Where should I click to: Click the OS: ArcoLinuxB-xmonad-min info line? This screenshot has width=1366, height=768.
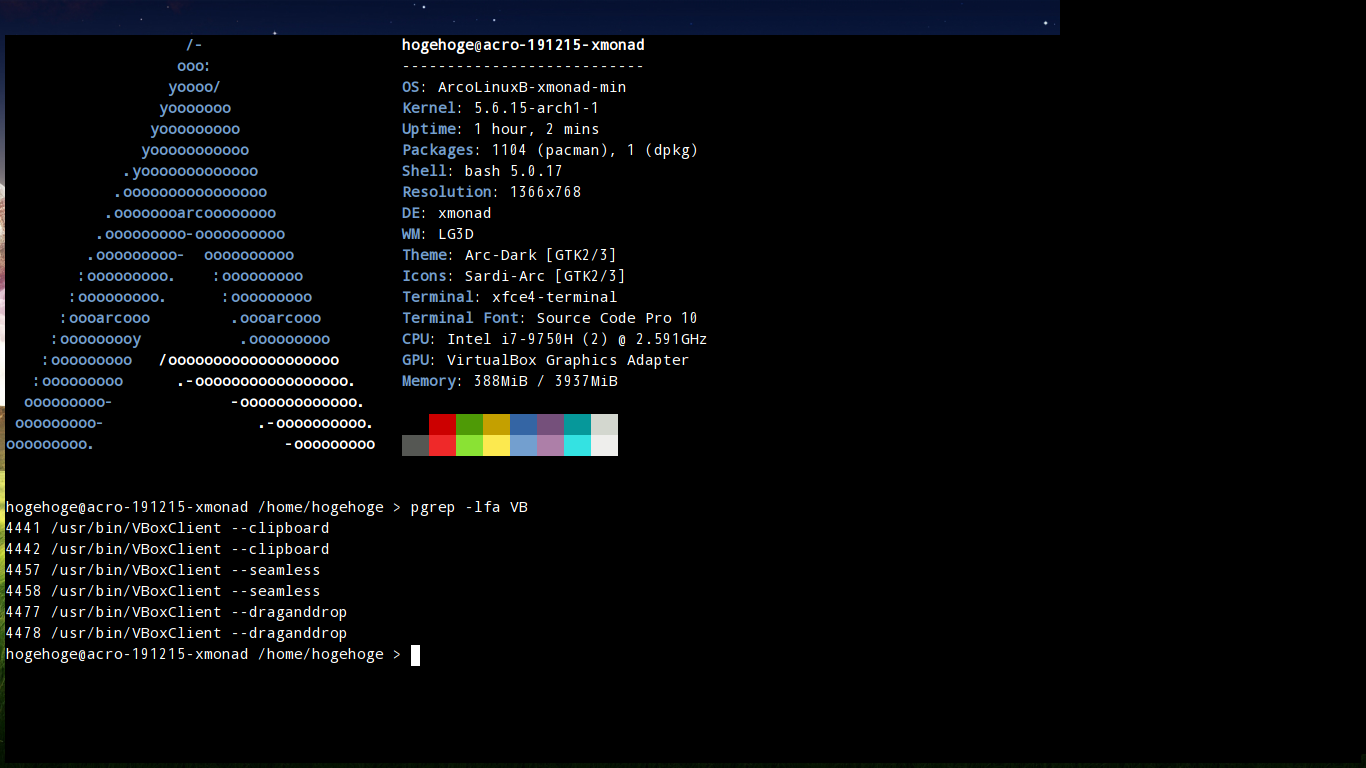pyautogui.click(x=513, y=87)
